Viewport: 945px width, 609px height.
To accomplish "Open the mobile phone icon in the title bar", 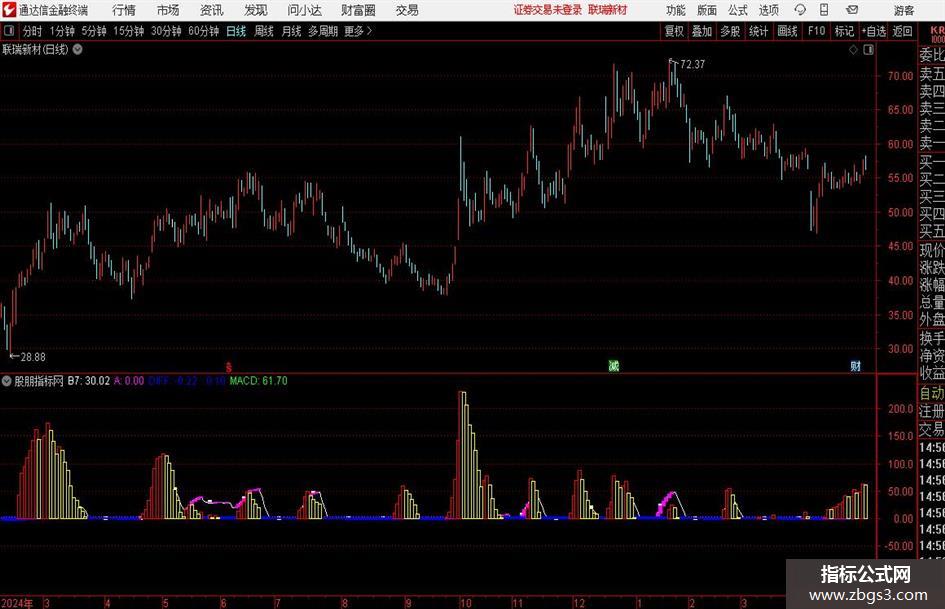I will [824, 10].
